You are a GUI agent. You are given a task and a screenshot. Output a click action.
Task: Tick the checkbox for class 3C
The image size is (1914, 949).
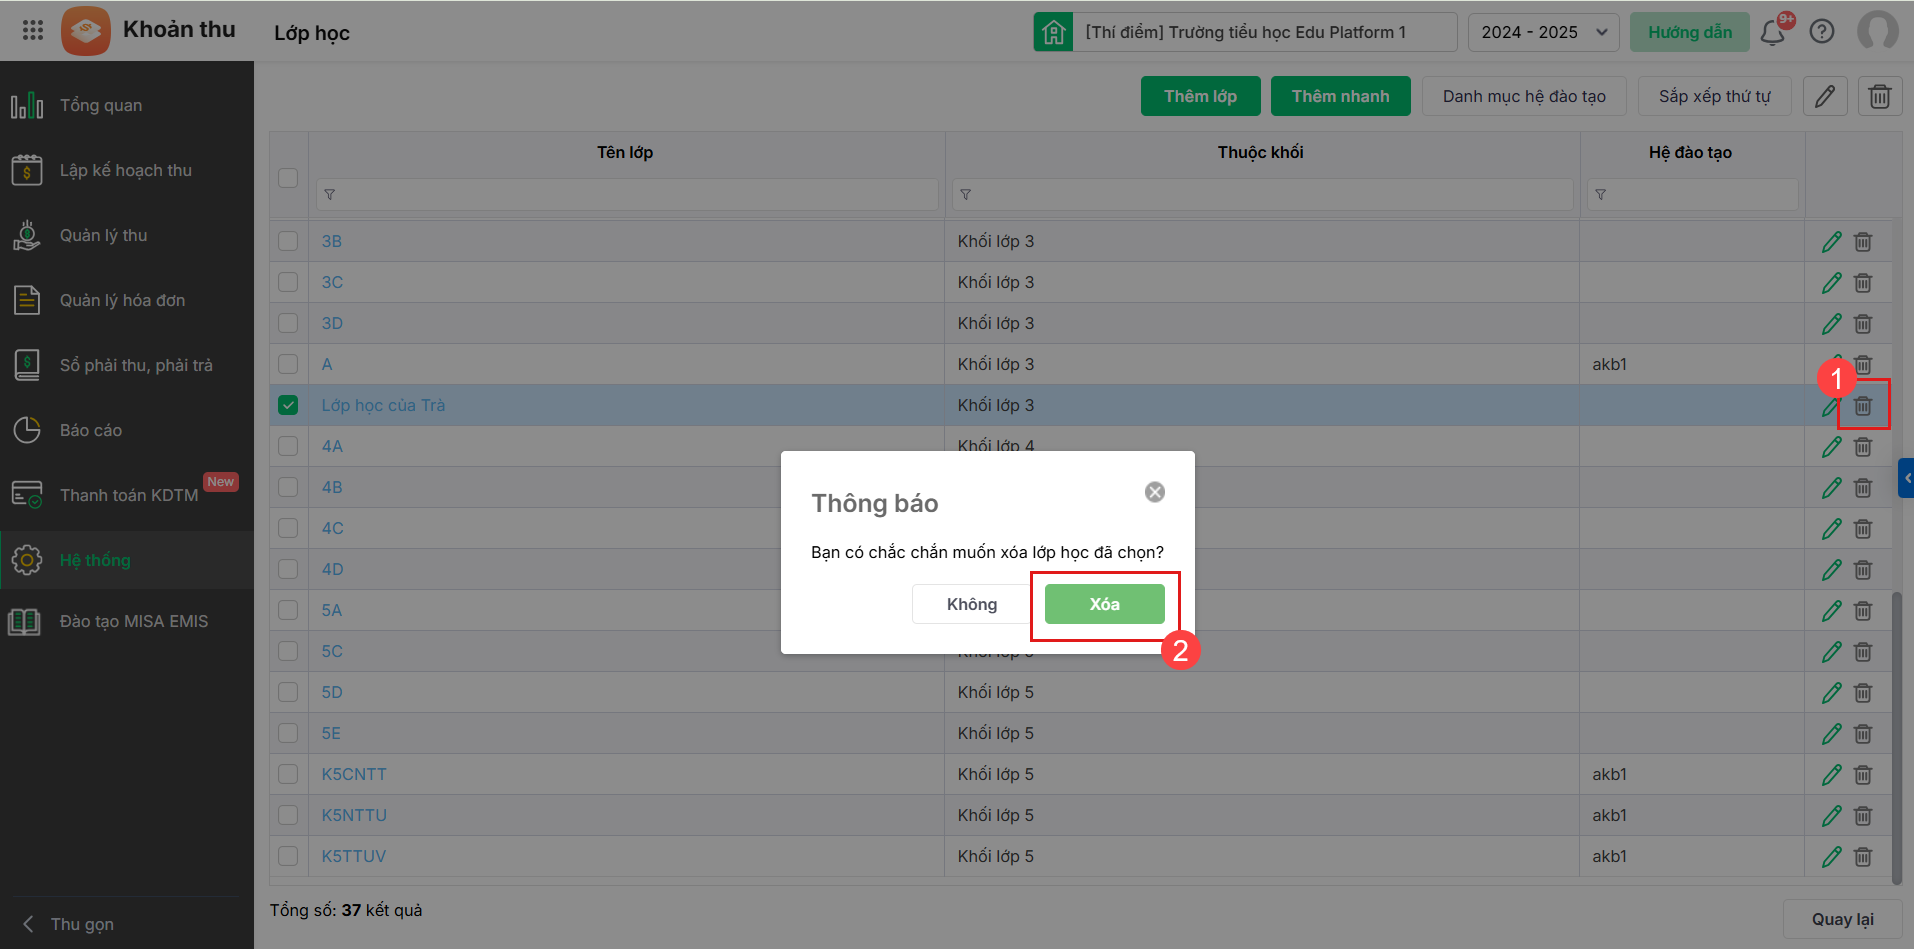pyautogui.click(x=288, y=282)
